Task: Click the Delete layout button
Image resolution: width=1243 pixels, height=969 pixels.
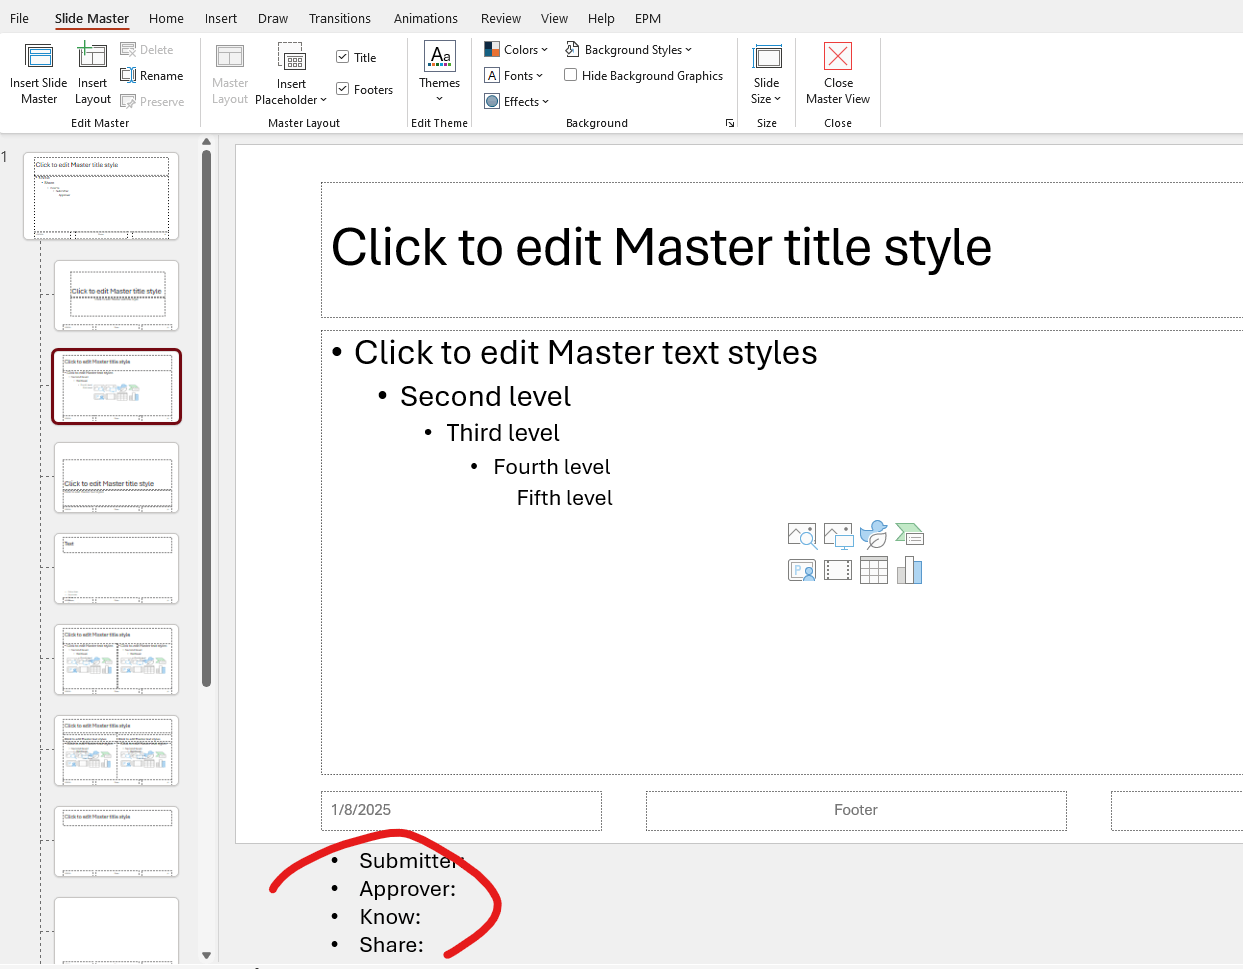Action: 147,49
